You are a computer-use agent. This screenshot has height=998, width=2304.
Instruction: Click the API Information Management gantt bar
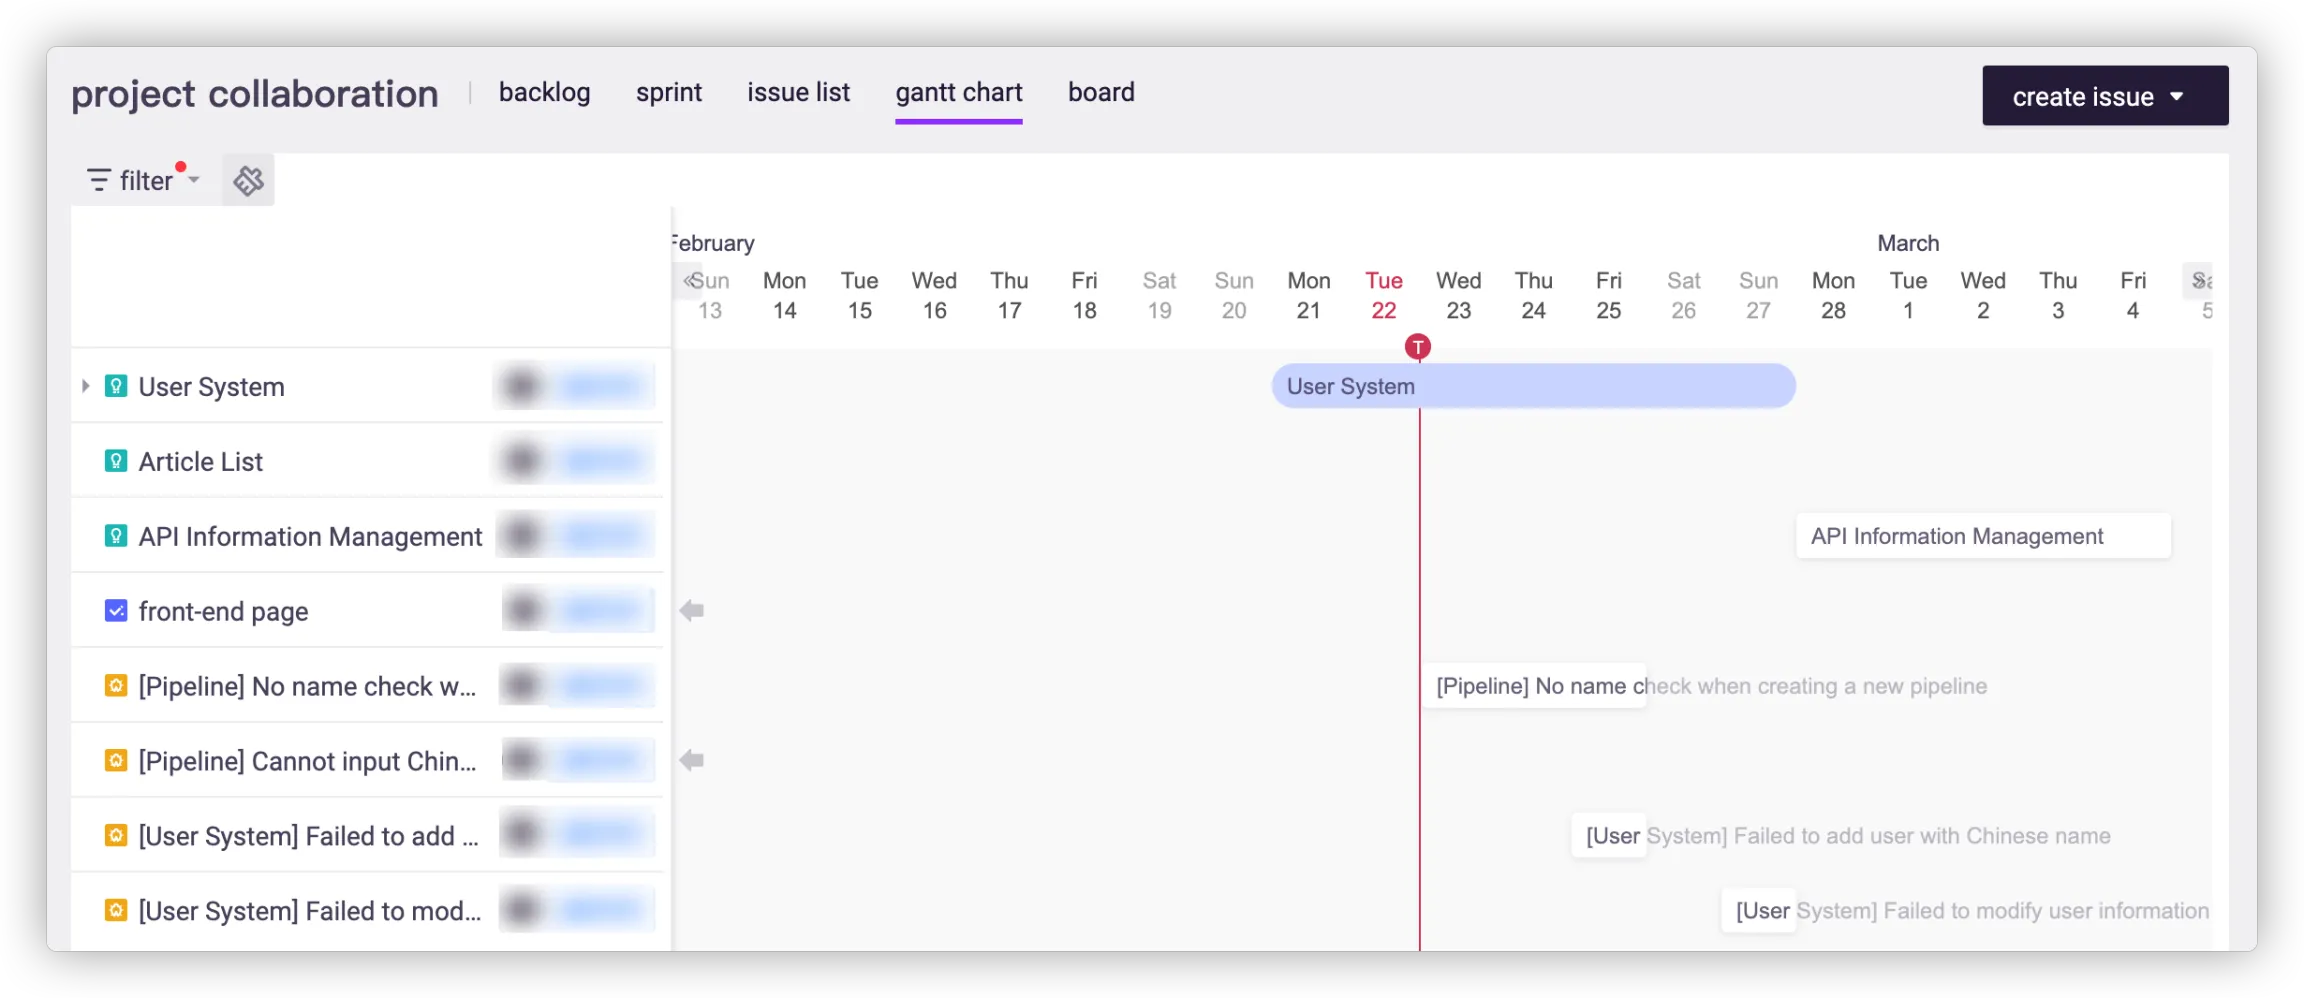point(1982,536)
